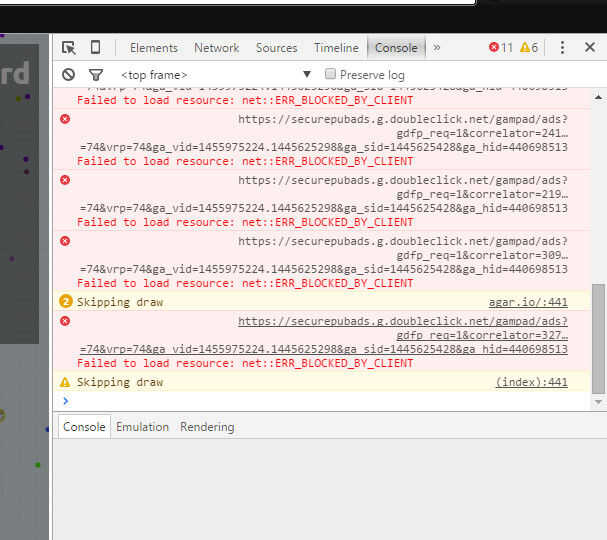The image size is (607, 540).
Task: Open the DevTools three-dot menu
Action: pos(562,48)
